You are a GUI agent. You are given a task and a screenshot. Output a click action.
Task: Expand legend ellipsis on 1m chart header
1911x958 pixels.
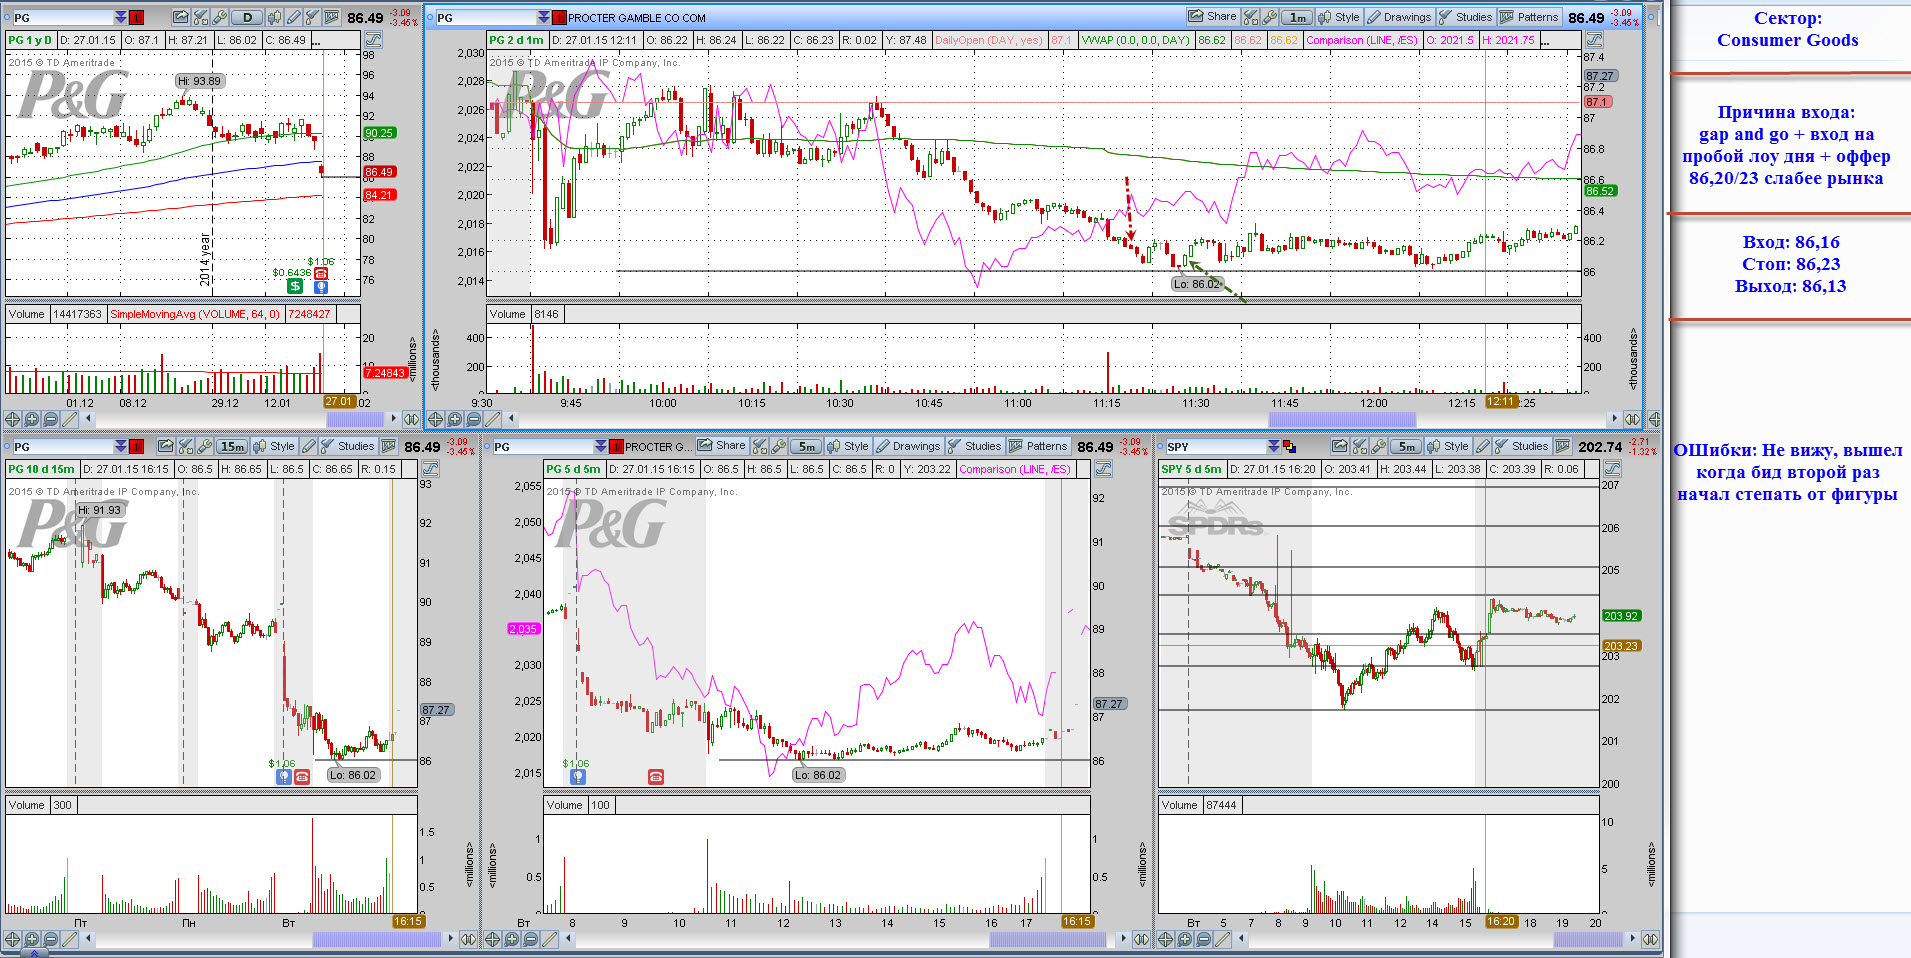[1545, 41]
